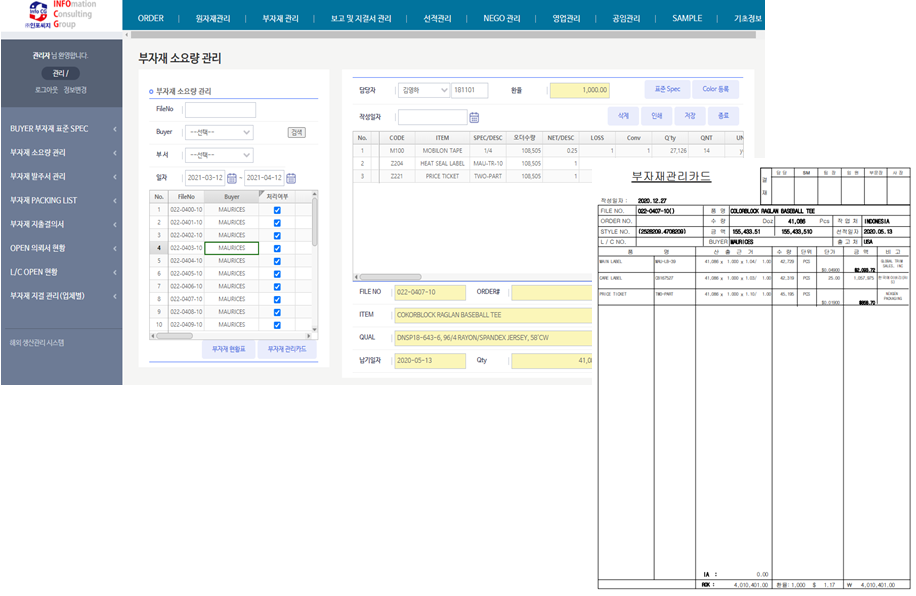Open the 원자재관리 top menu
The image size is (916, 596).
[x=213, y=18]
